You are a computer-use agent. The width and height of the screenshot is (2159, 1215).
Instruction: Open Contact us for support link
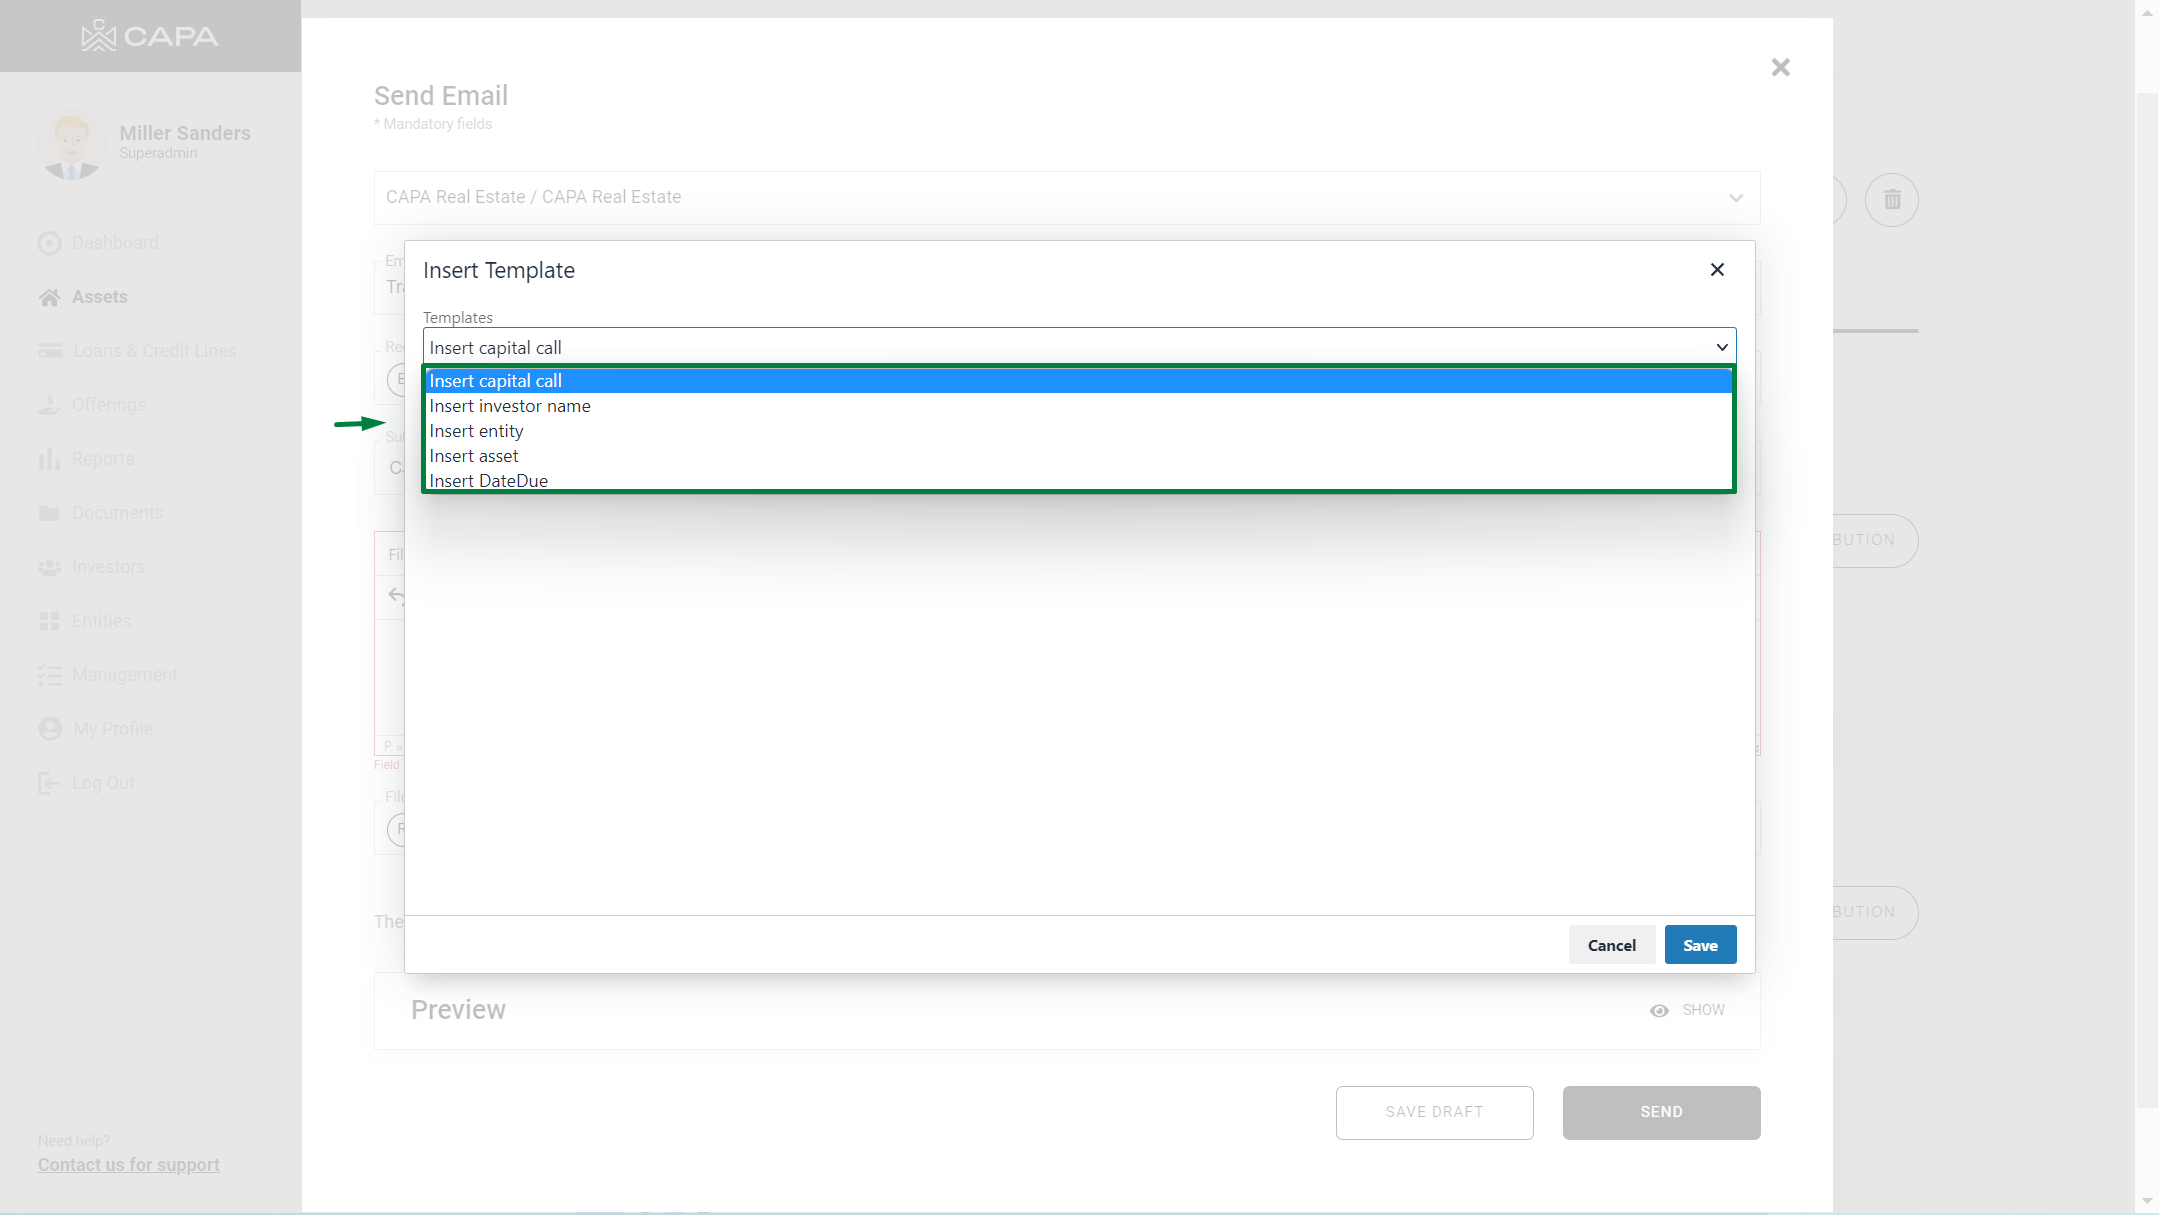click(x=129, y=1165)
